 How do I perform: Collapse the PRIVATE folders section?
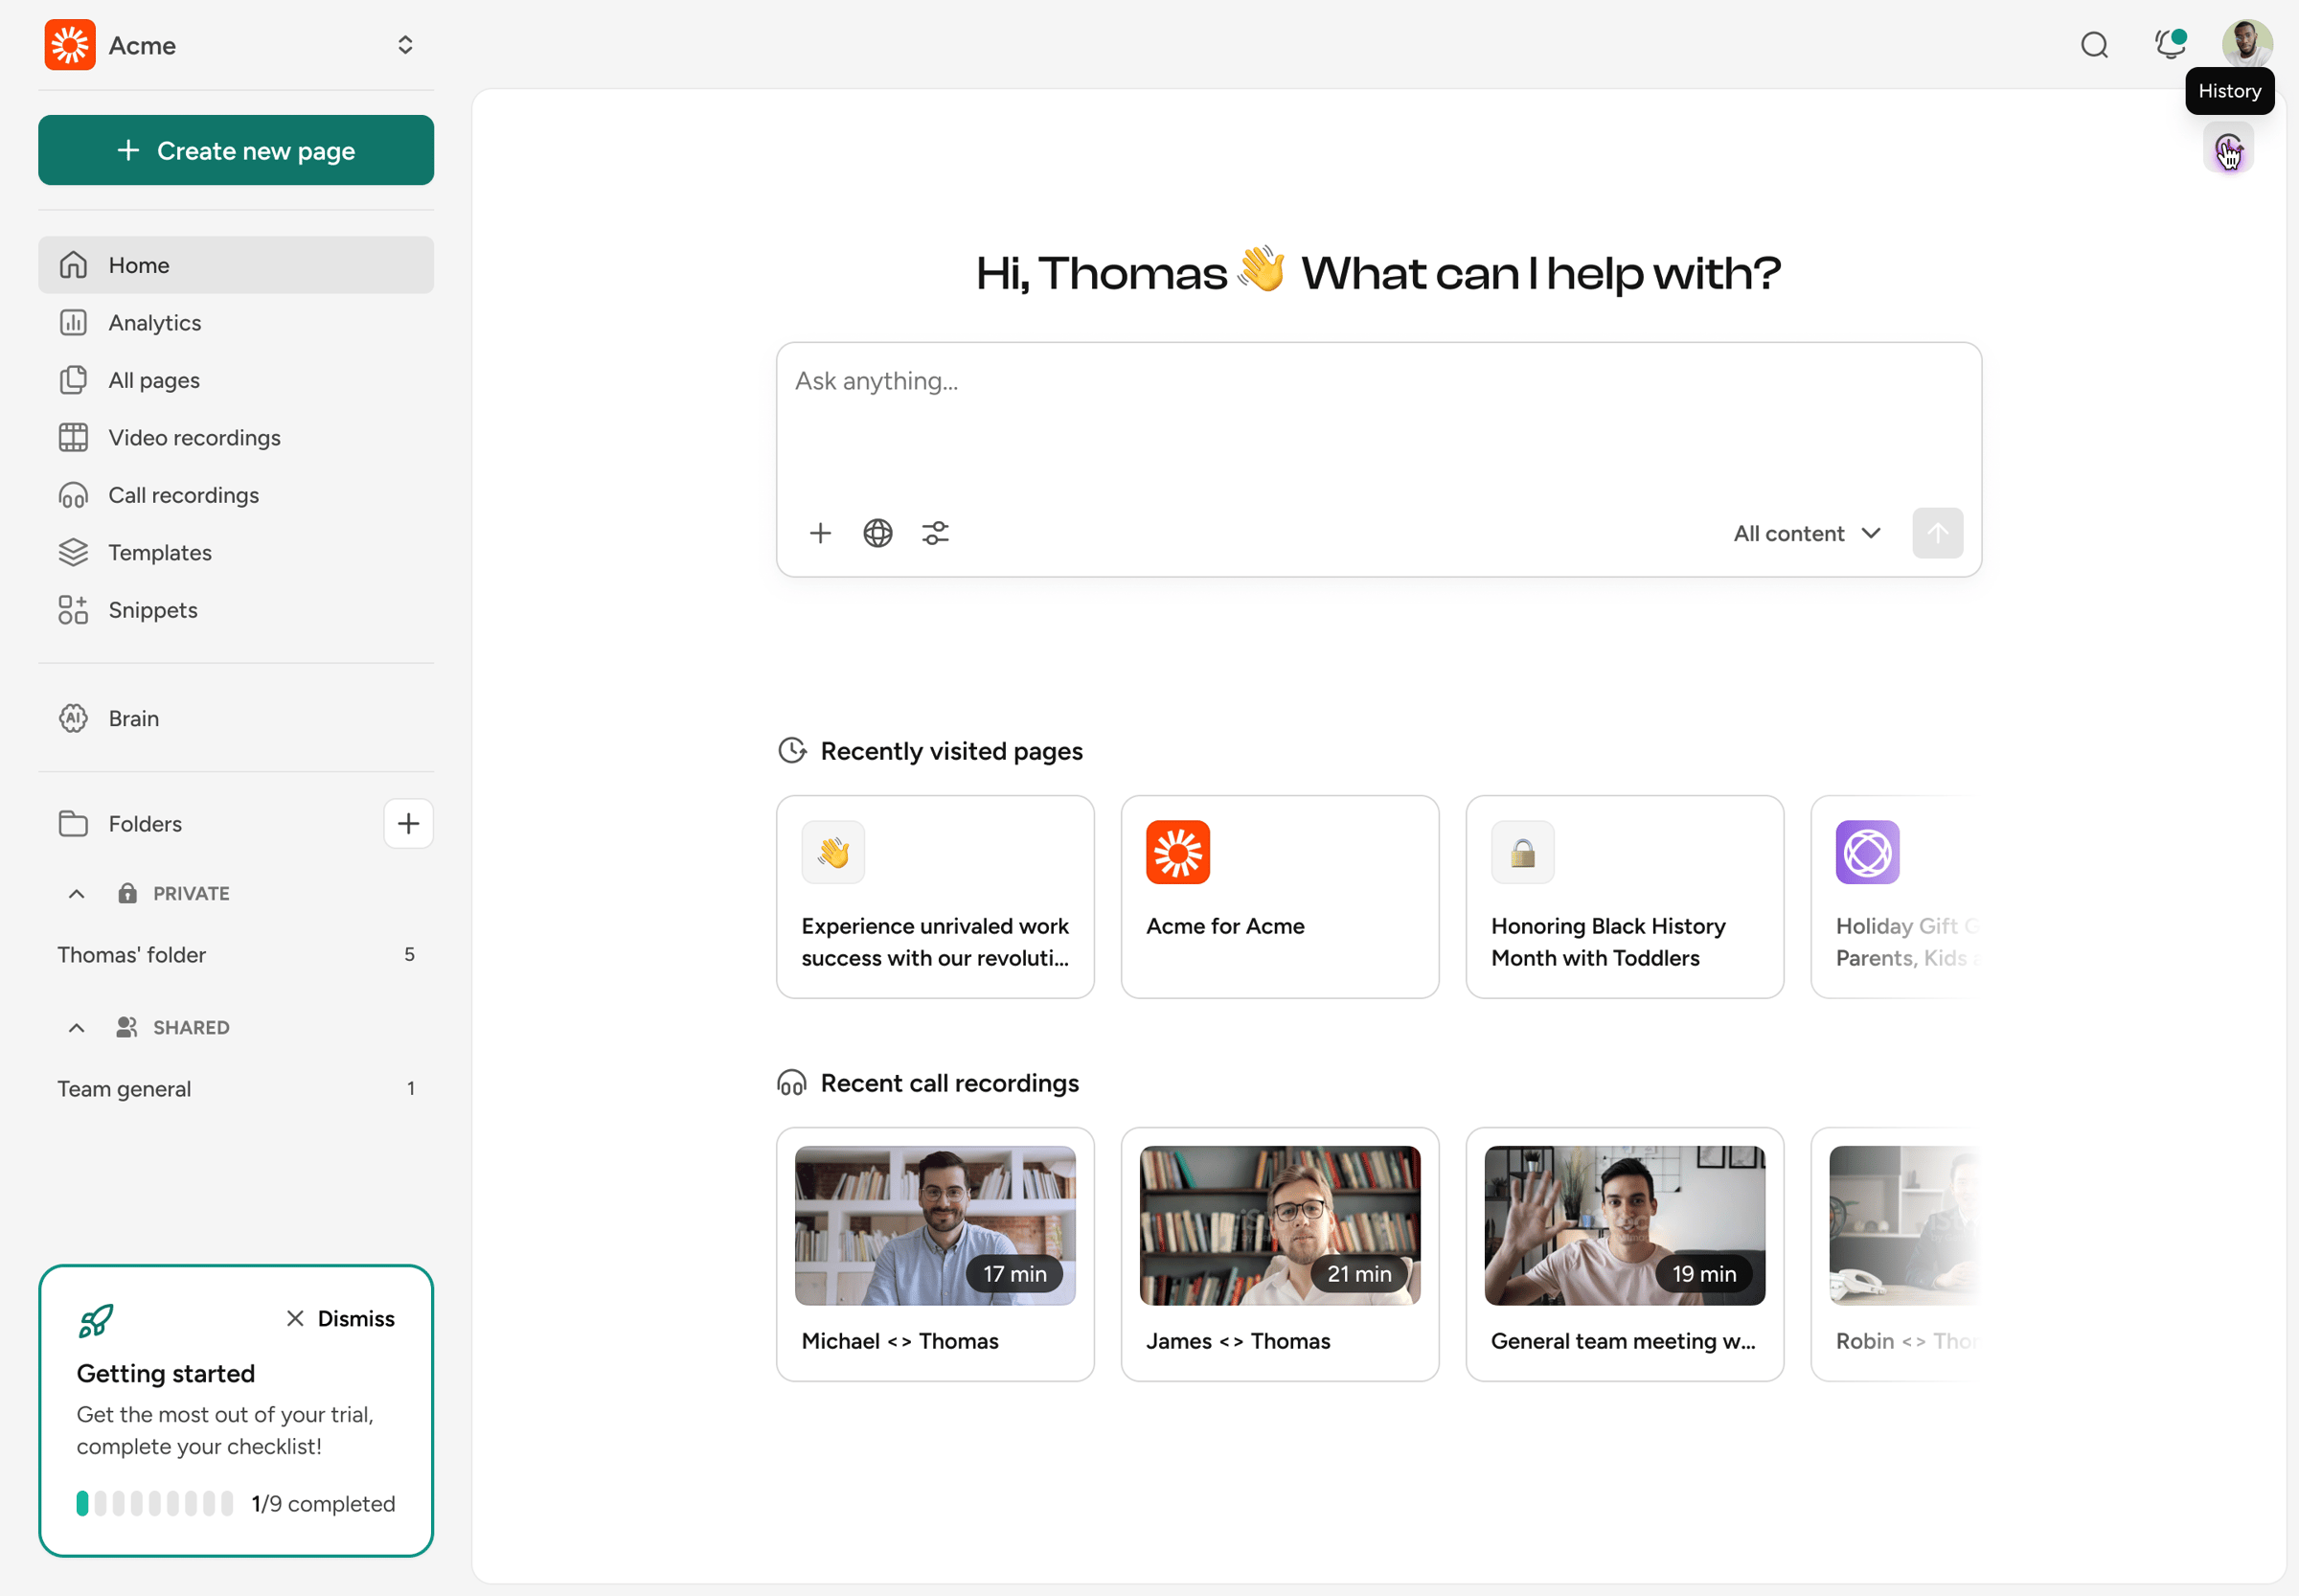(x=76, y=893)
